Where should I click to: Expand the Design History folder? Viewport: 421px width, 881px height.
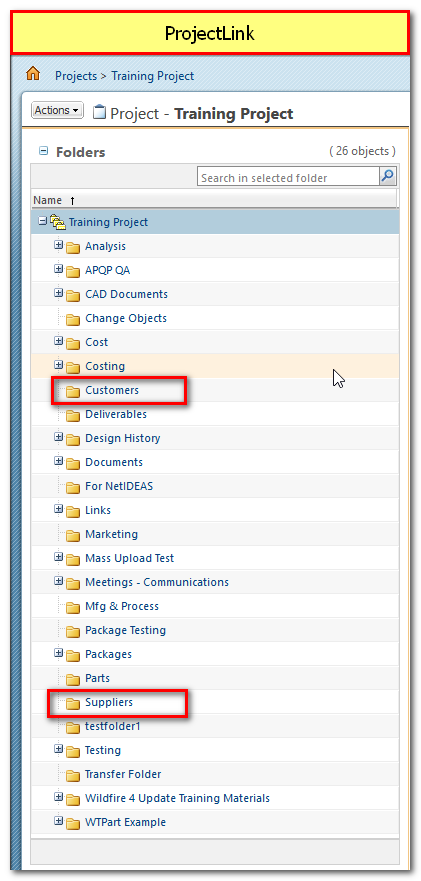(58, 437)
